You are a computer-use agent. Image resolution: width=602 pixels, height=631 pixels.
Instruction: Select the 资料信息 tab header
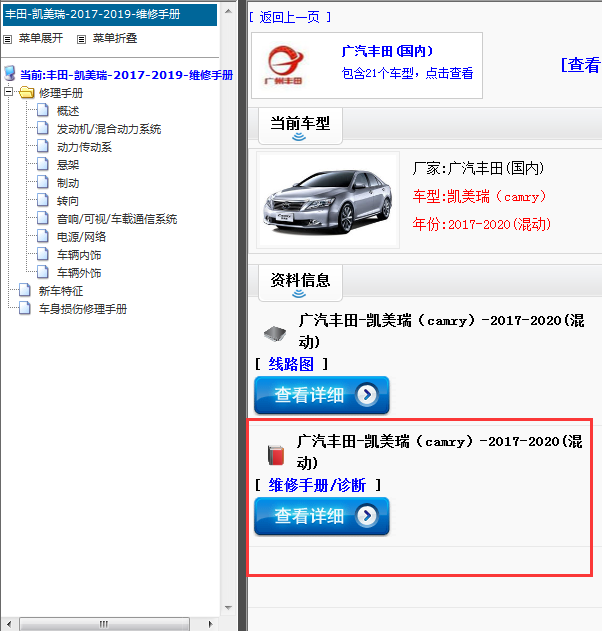click(x=300, y=283)
